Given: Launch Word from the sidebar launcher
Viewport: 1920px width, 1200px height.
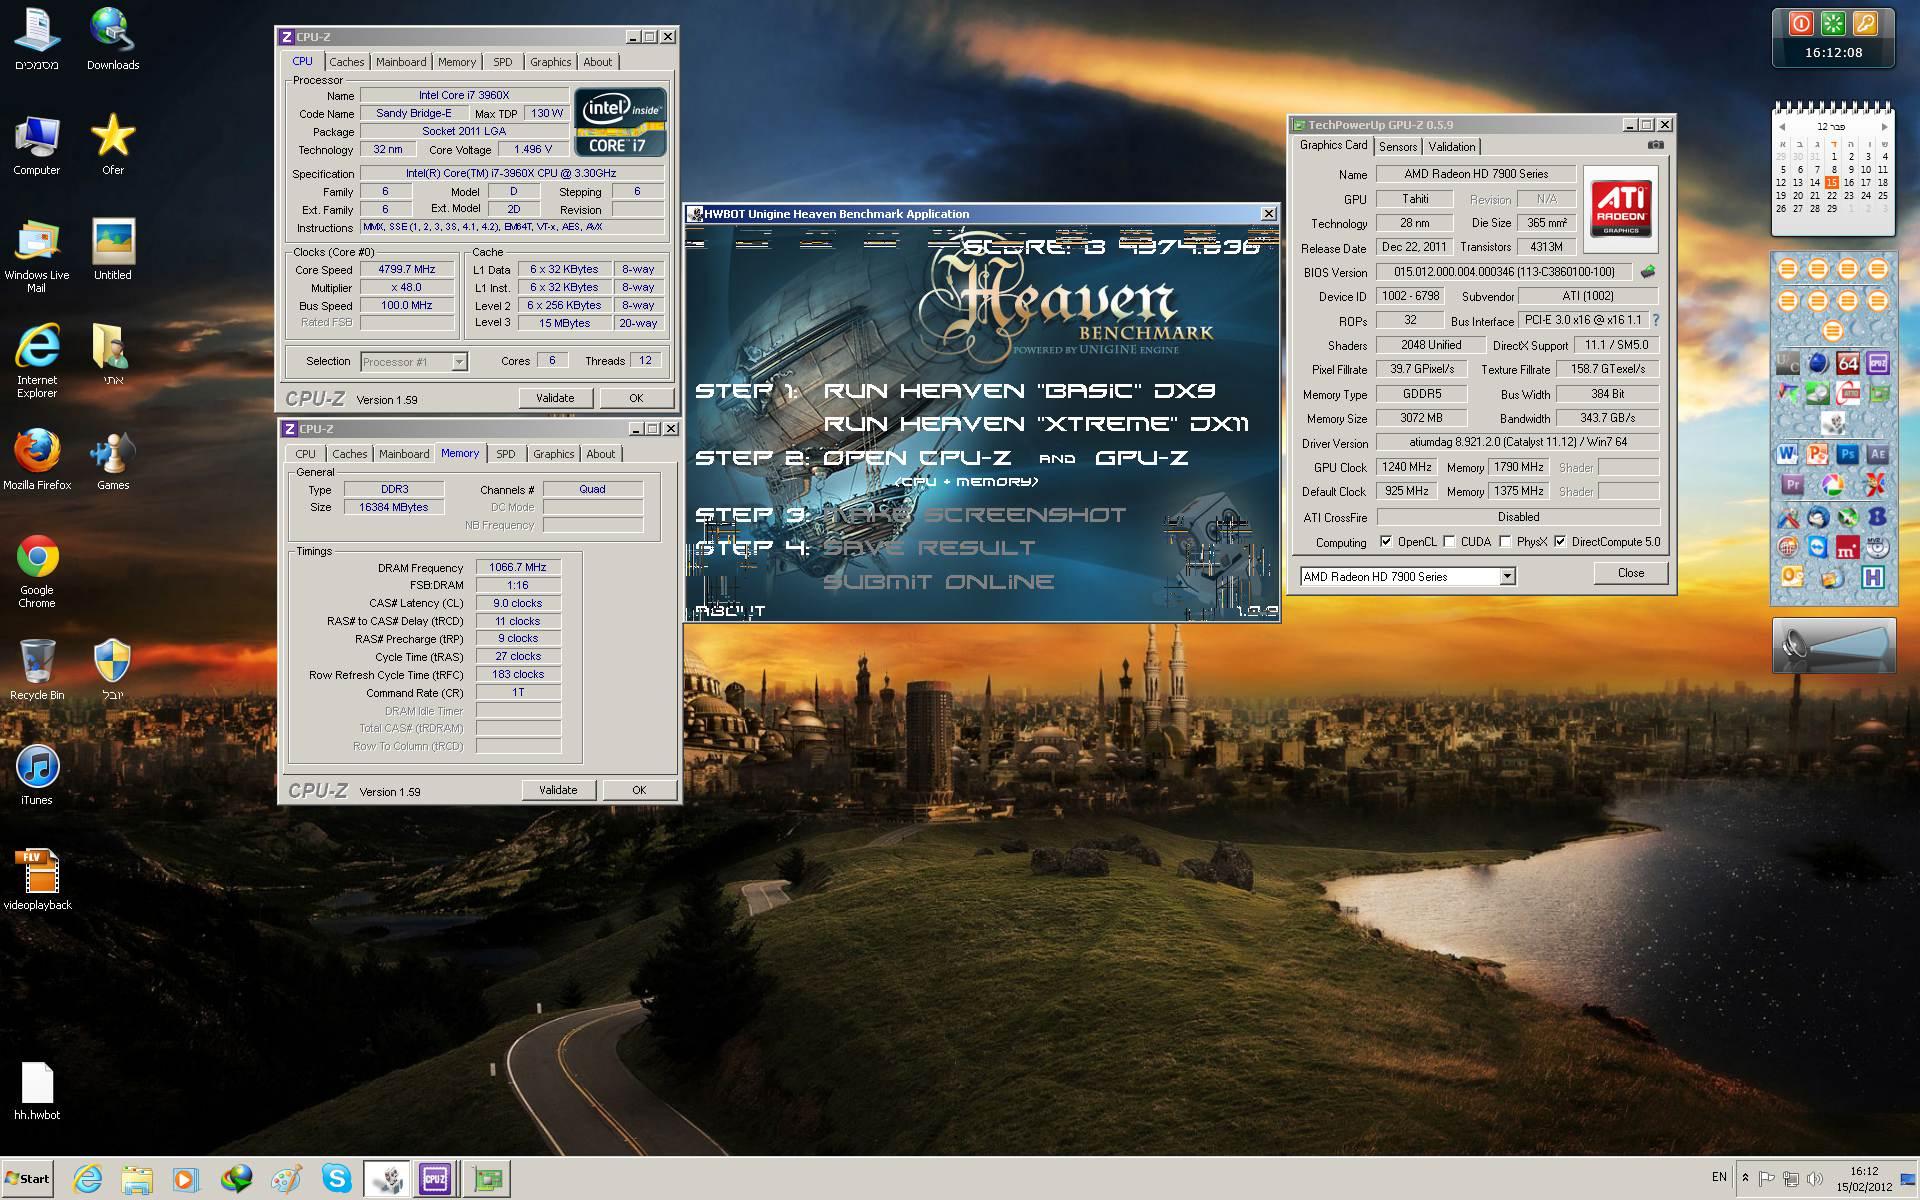Looking at the screenshot, I should coord(1787,454).
